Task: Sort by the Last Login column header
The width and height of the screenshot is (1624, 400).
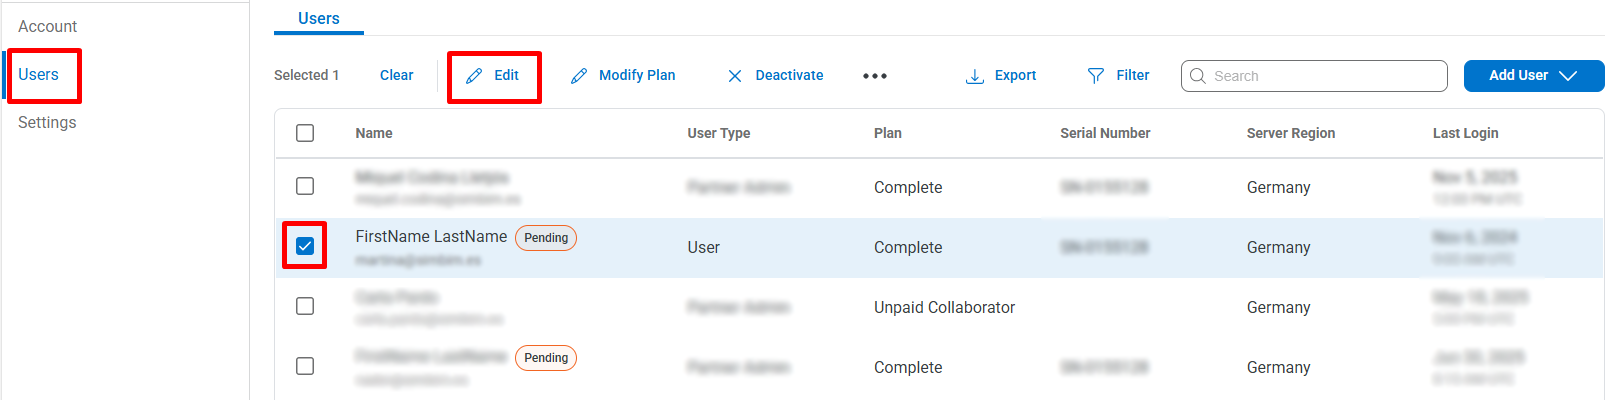Action: [1465, 133]
